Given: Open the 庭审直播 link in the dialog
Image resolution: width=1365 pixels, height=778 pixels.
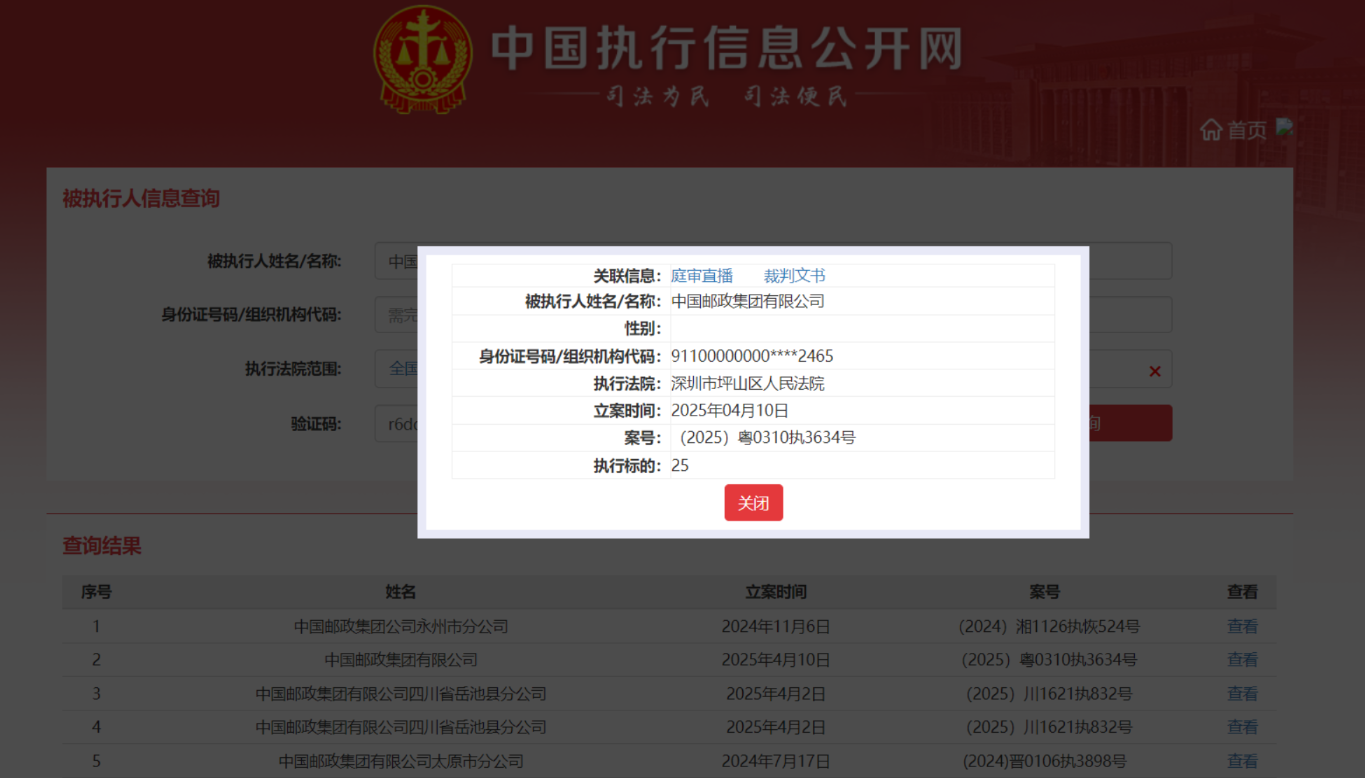Looking at the screenshot, I should pyautogui.click(x=702, y=276).
